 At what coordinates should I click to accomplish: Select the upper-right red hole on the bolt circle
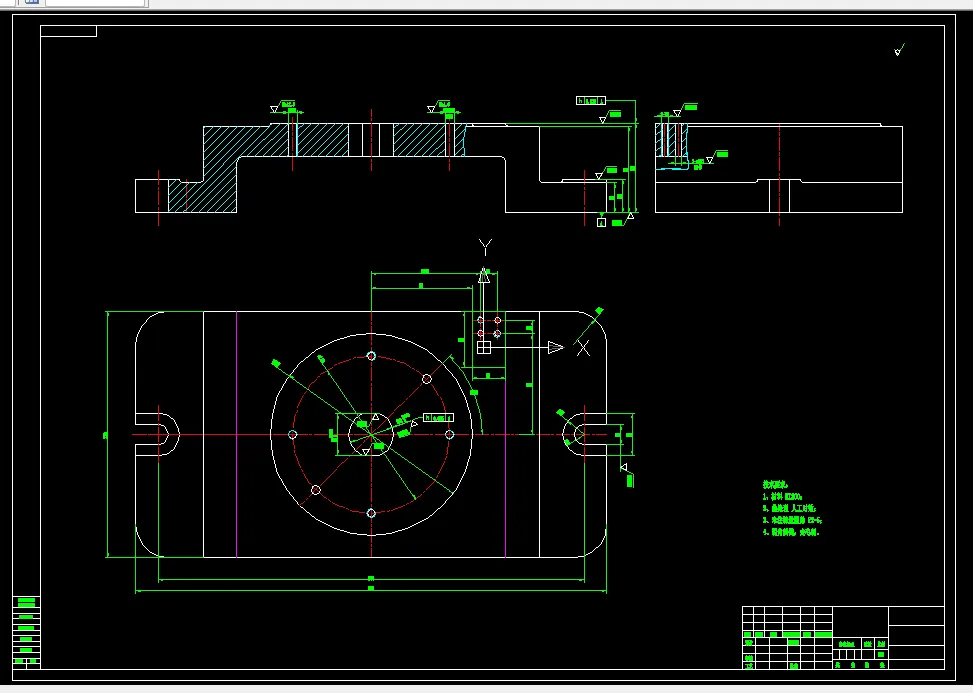427,378
